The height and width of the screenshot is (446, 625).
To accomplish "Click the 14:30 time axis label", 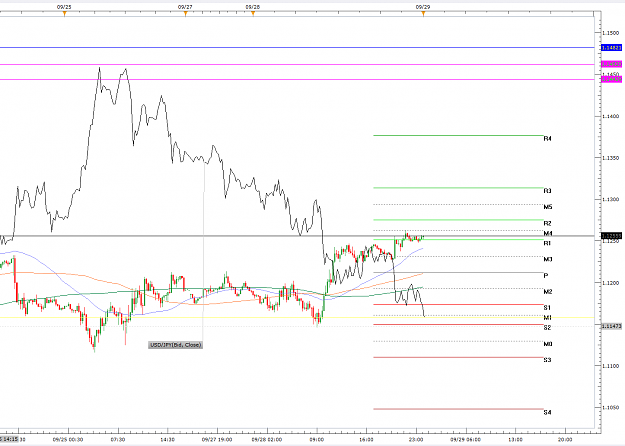I will coord(167,440).
